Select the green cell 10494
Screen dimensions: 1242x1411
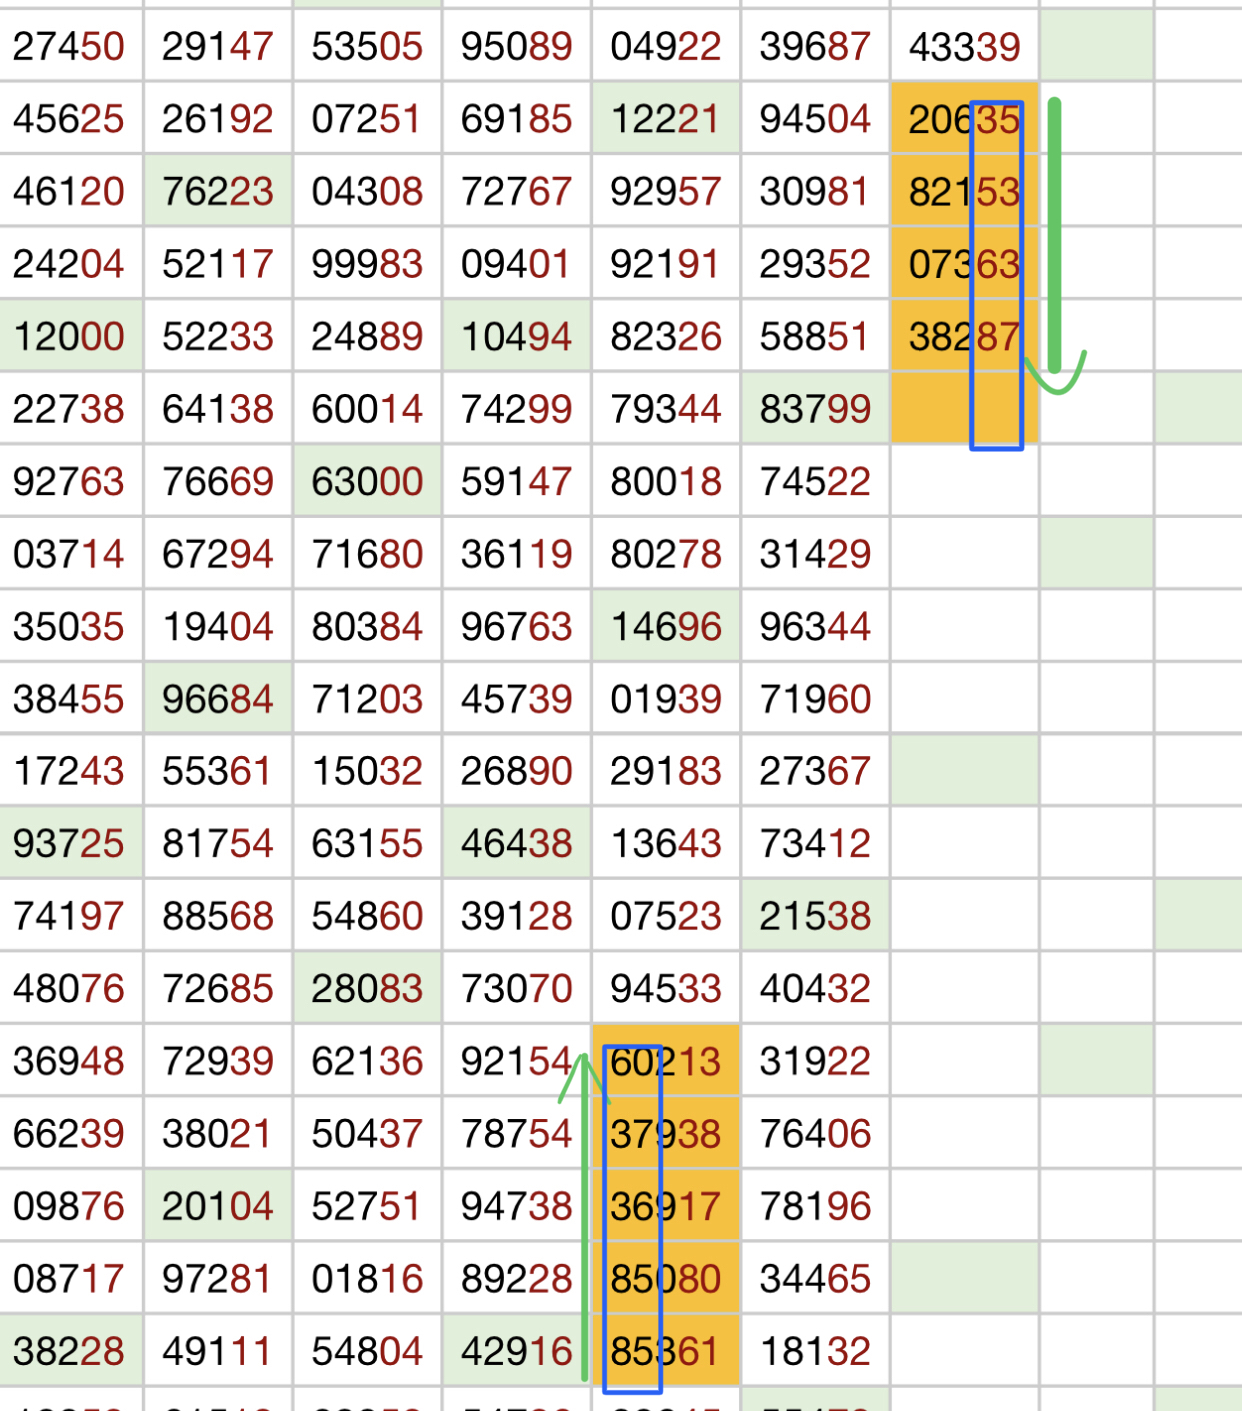coord(516,336)
